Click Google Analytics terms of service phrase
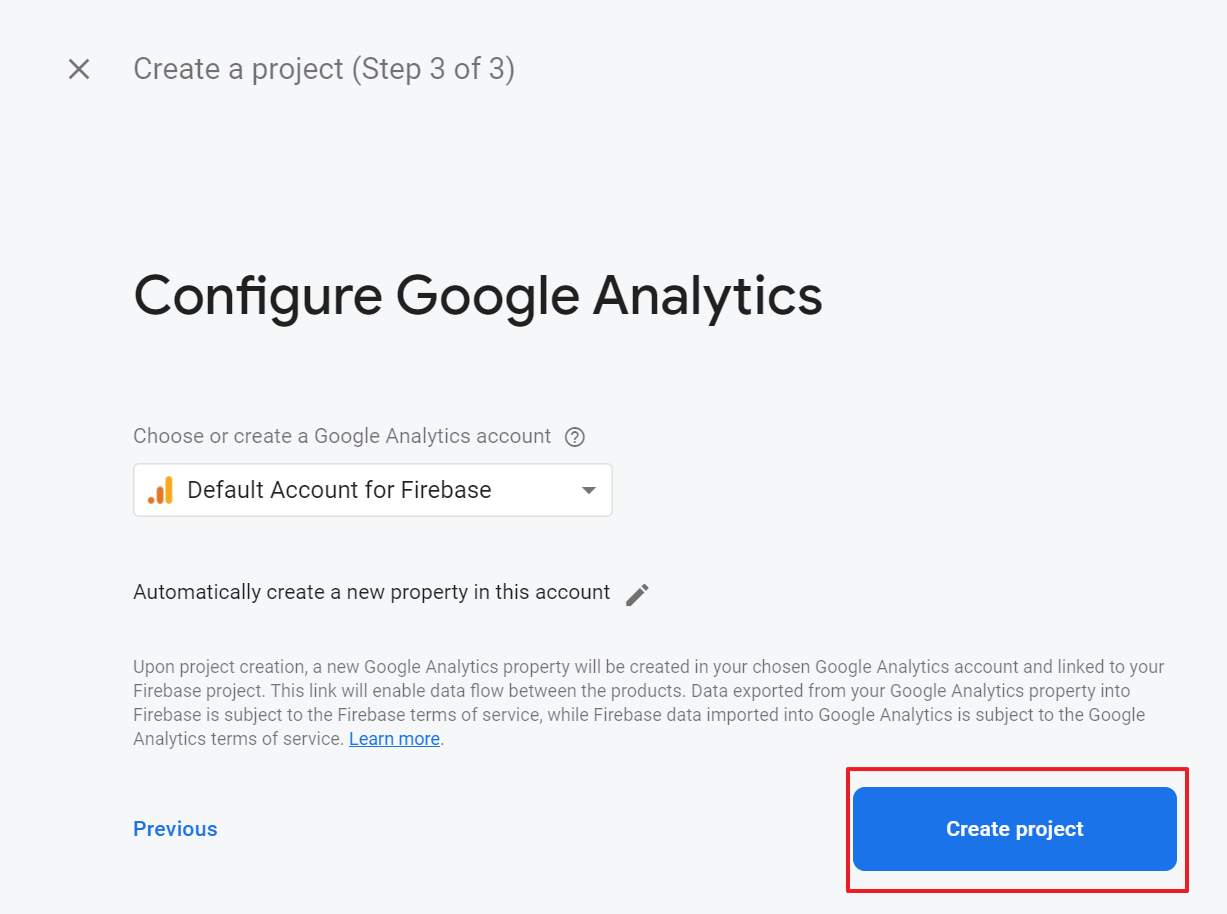The image size is (1227, 914). 240,739
